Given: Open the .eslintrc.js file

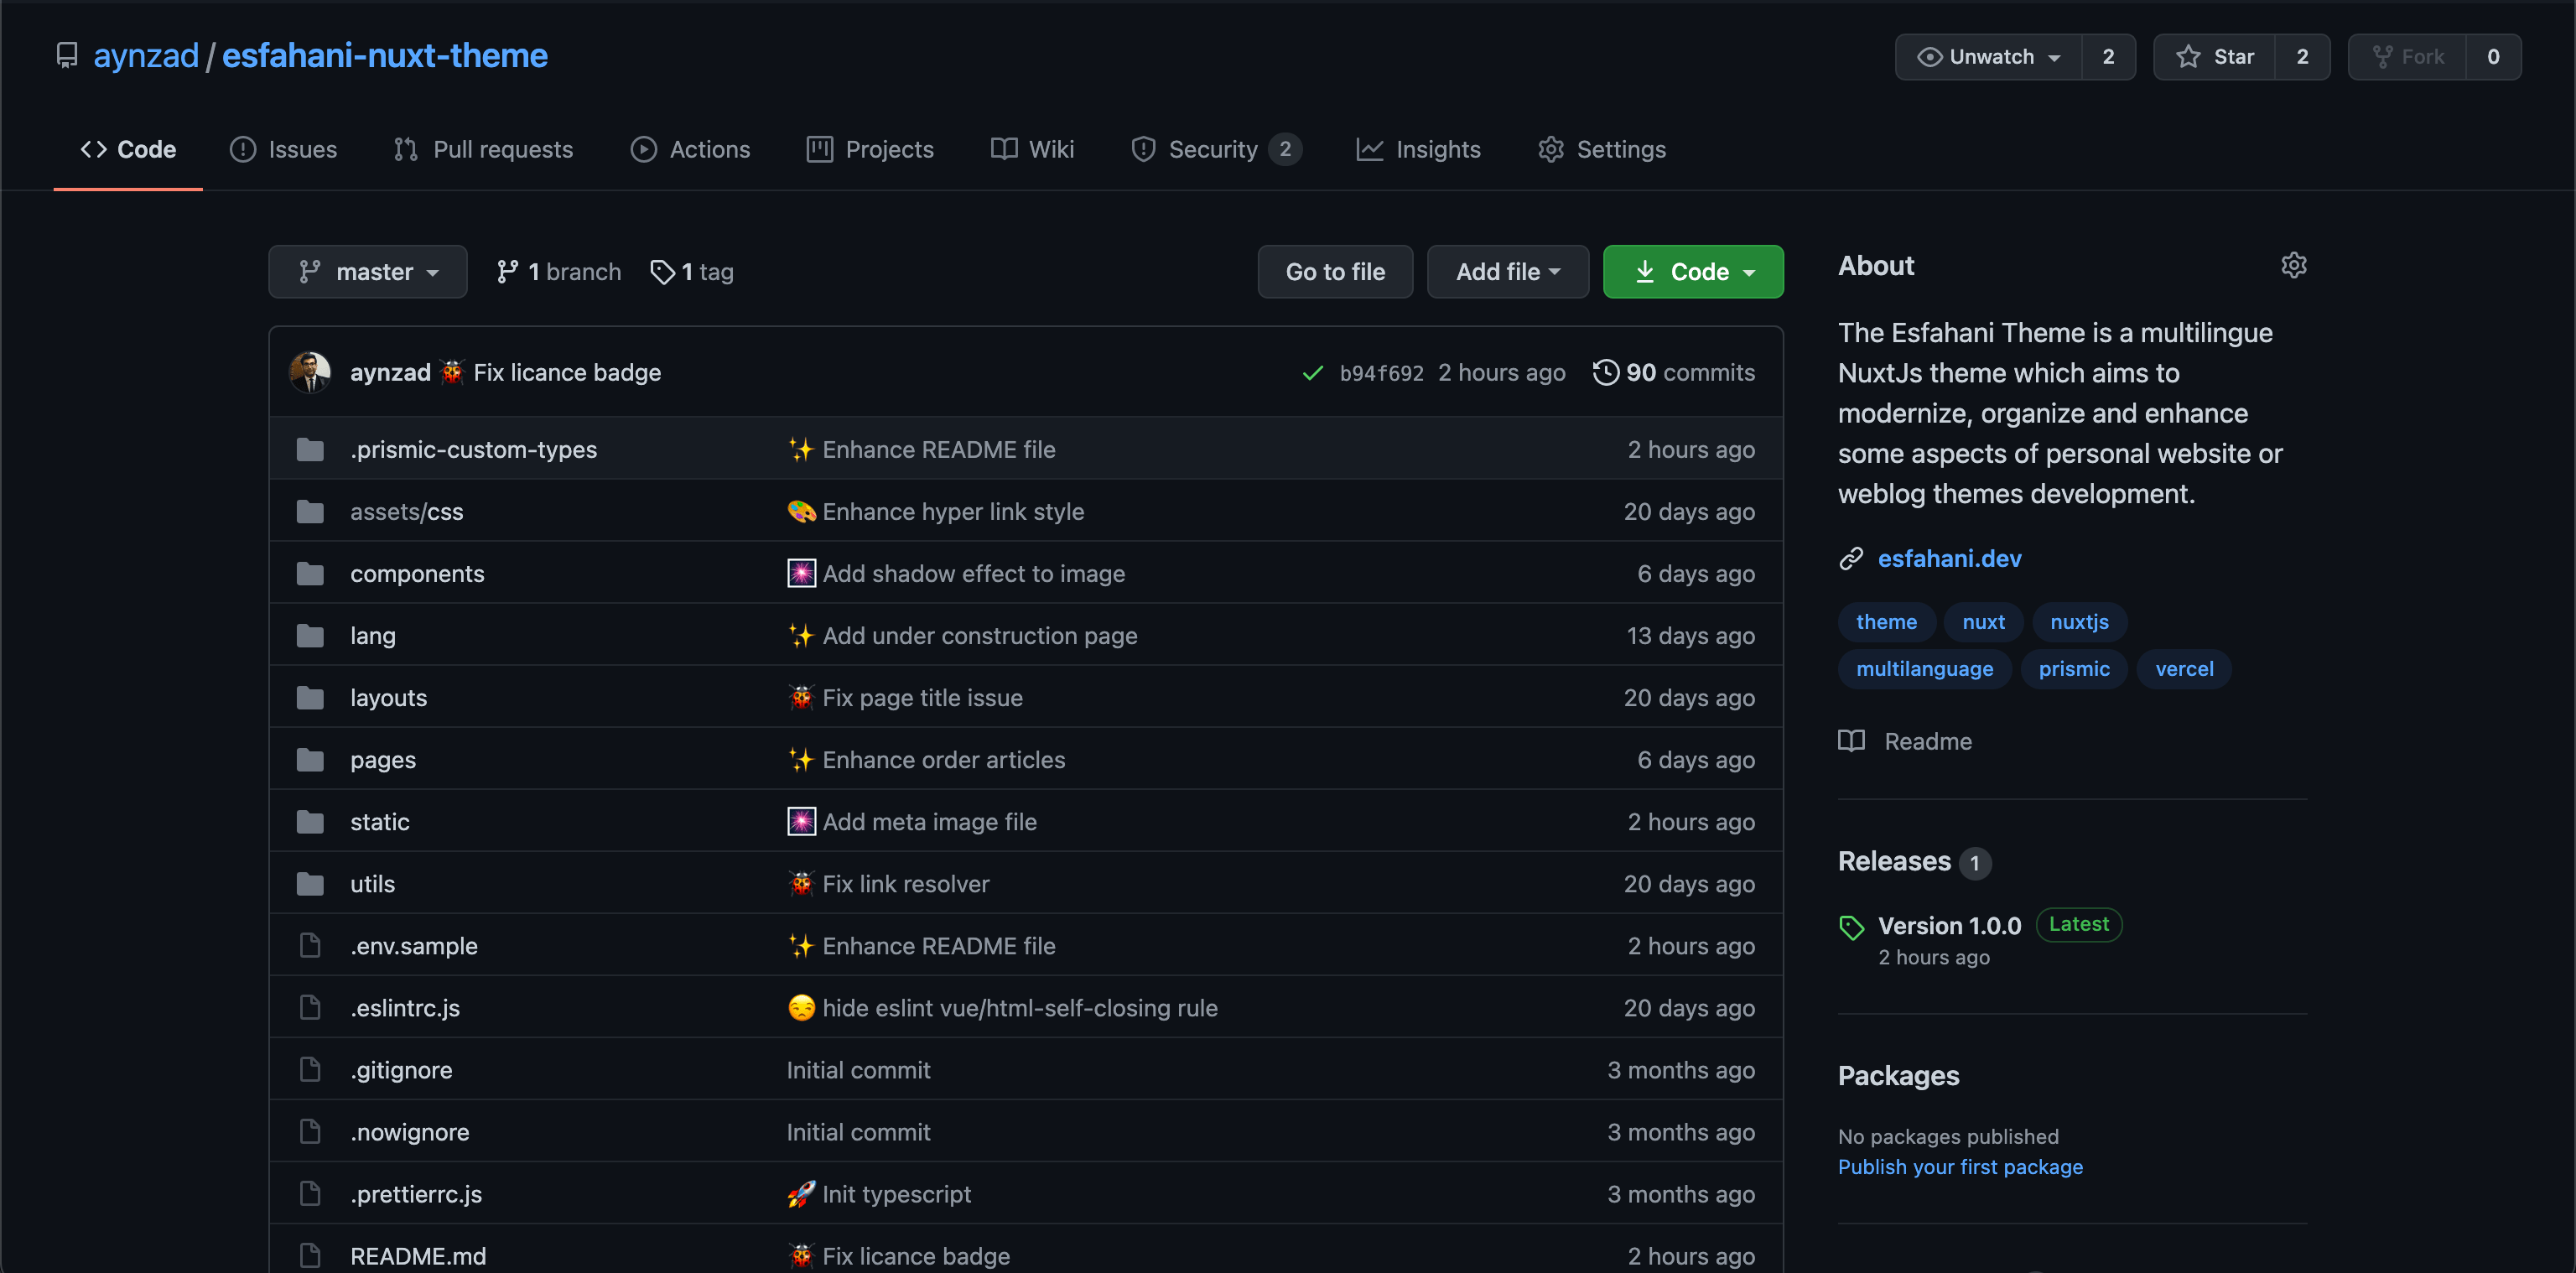Looking at the screenshot, I should [405, 1008].
